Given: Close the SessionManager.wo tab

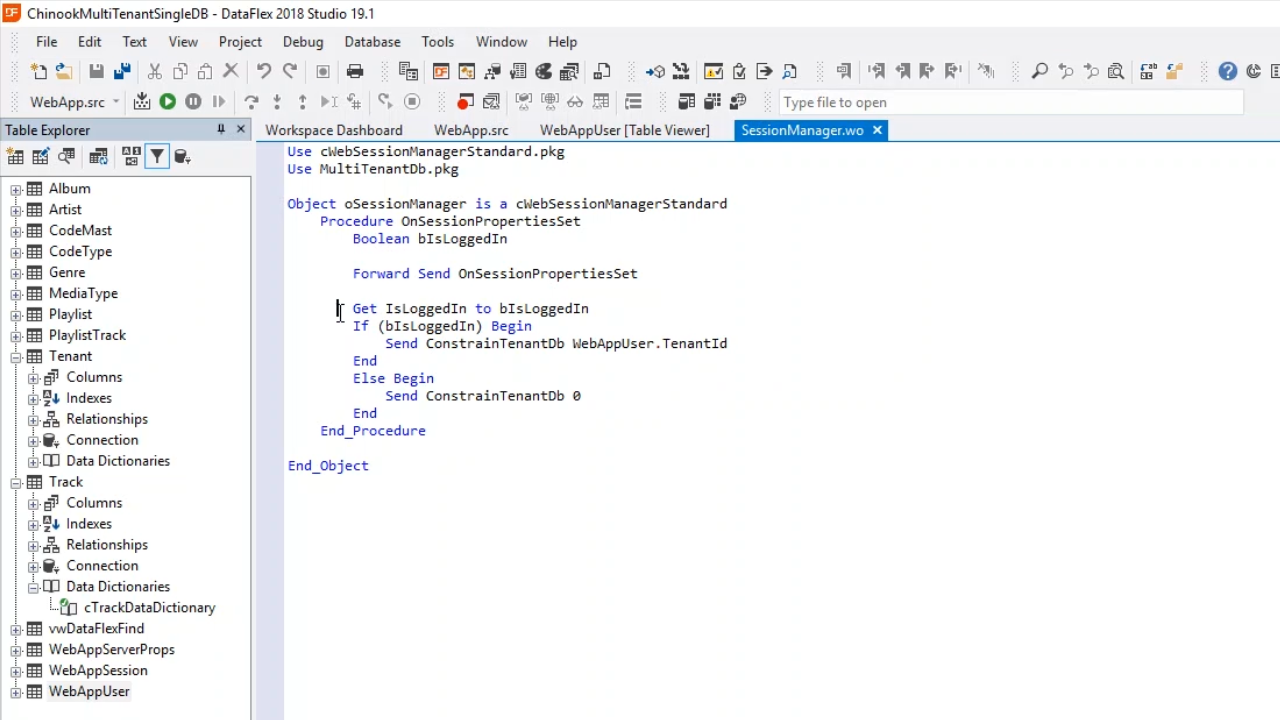Looking at the screenshot, I should [877, 130].
